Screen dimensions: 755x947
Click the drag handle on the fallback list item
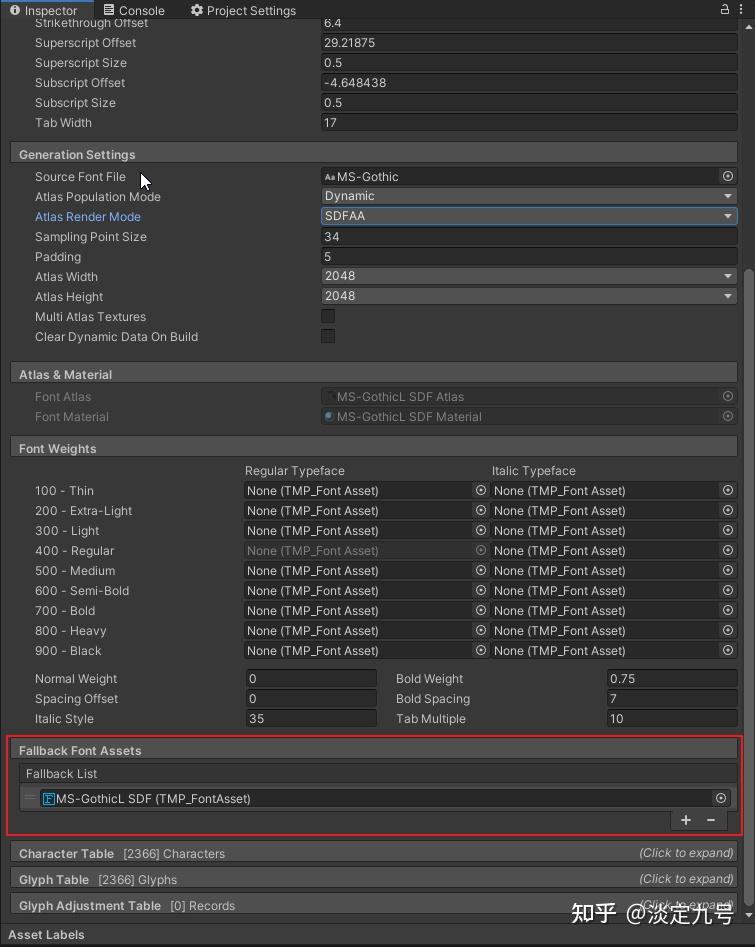[31, 798]
